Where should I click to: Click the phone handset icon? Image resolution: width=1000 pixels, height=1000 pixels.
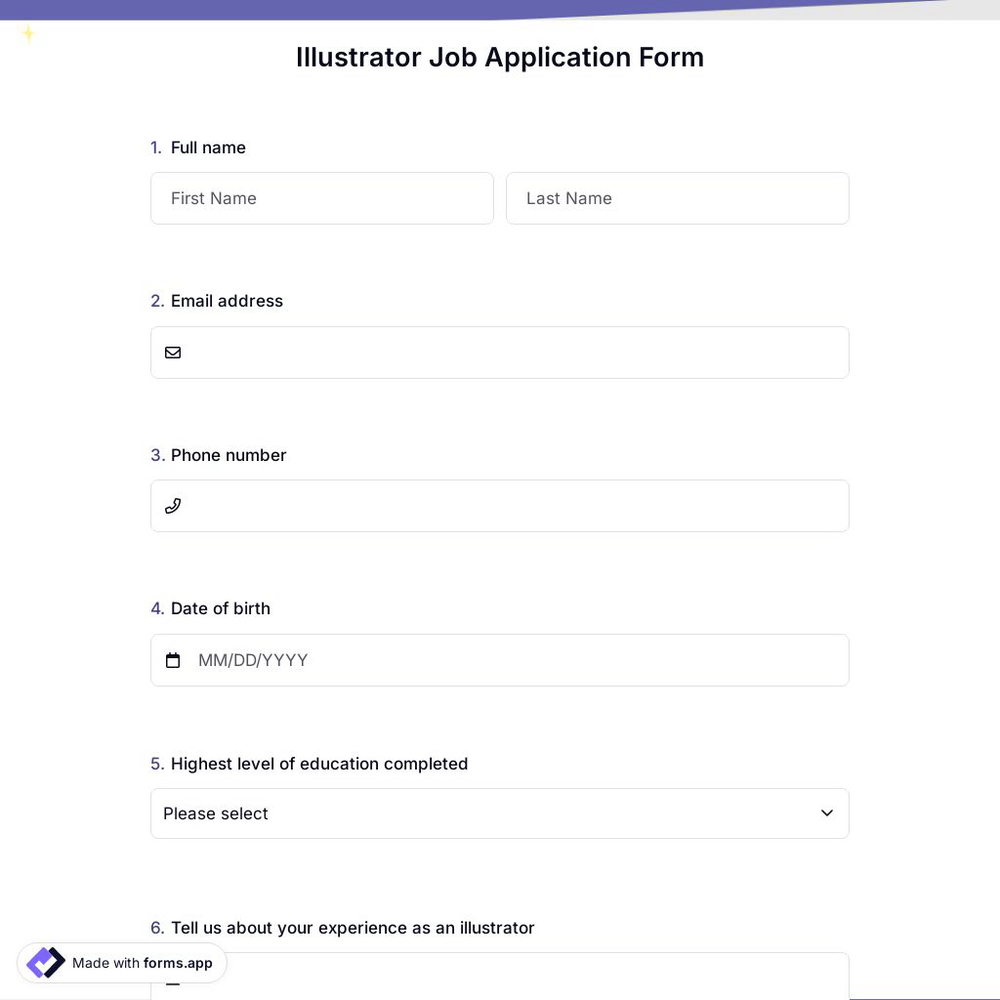click(x=173, y=506)
